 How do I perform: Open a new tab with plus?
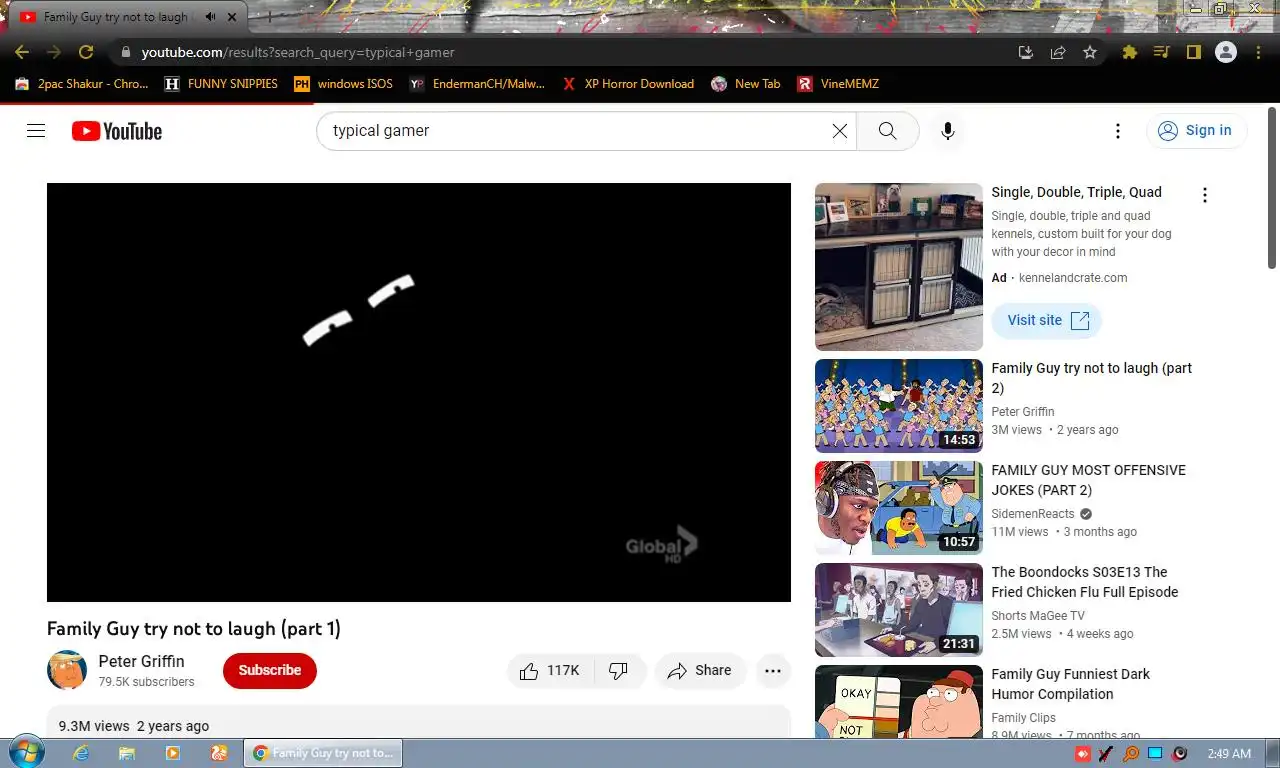269,17
